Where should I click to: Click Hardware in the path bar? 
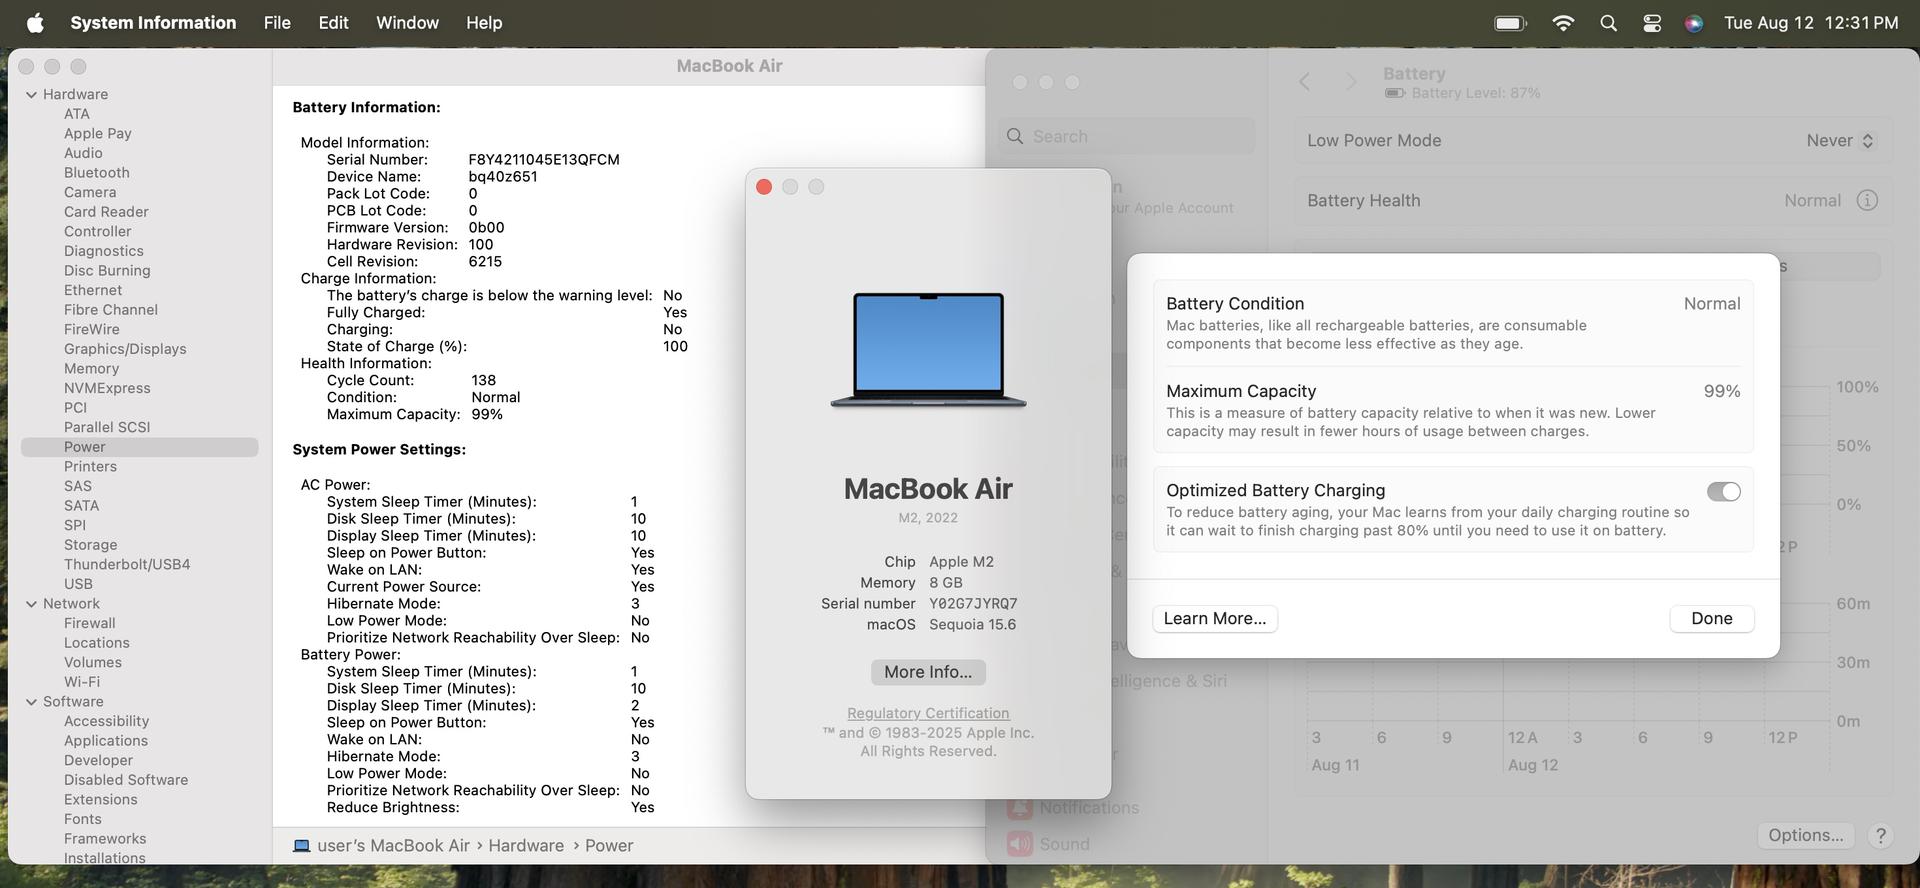[526, 846]
